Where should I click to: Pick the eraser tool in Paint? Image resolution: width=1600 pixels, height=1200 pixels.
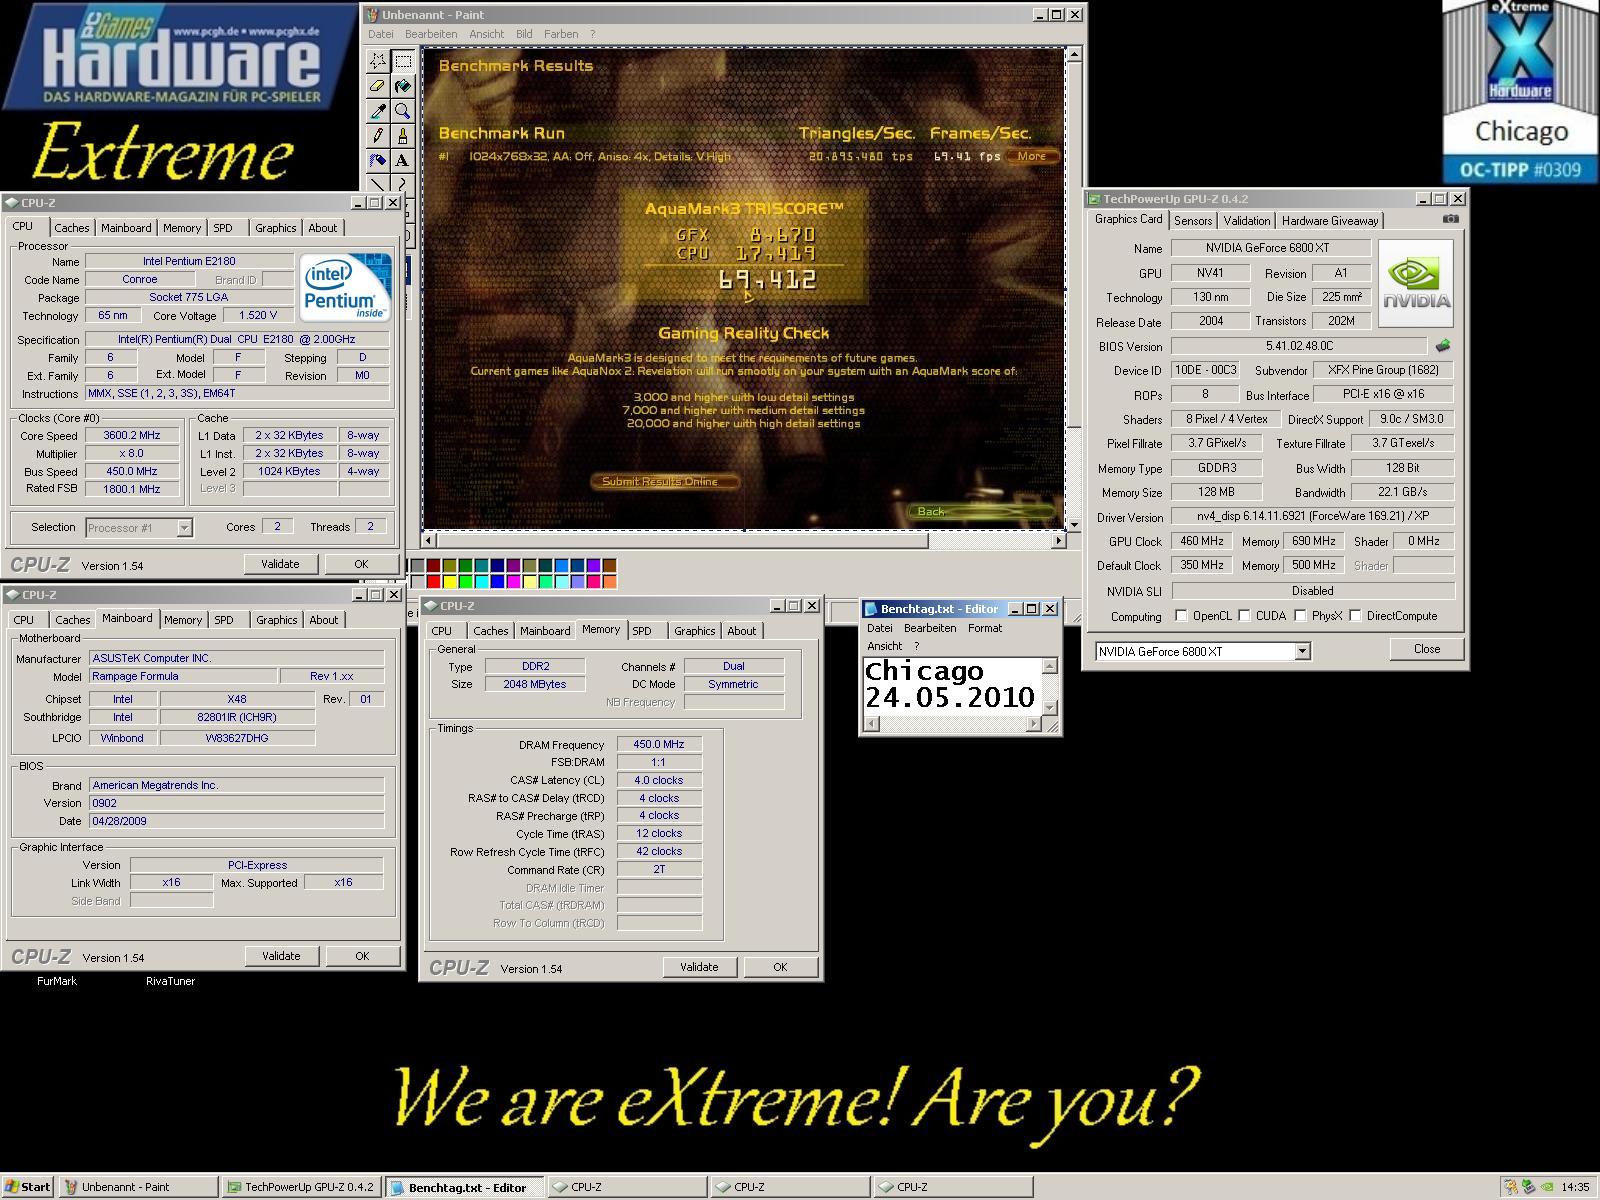coord(378,86)
